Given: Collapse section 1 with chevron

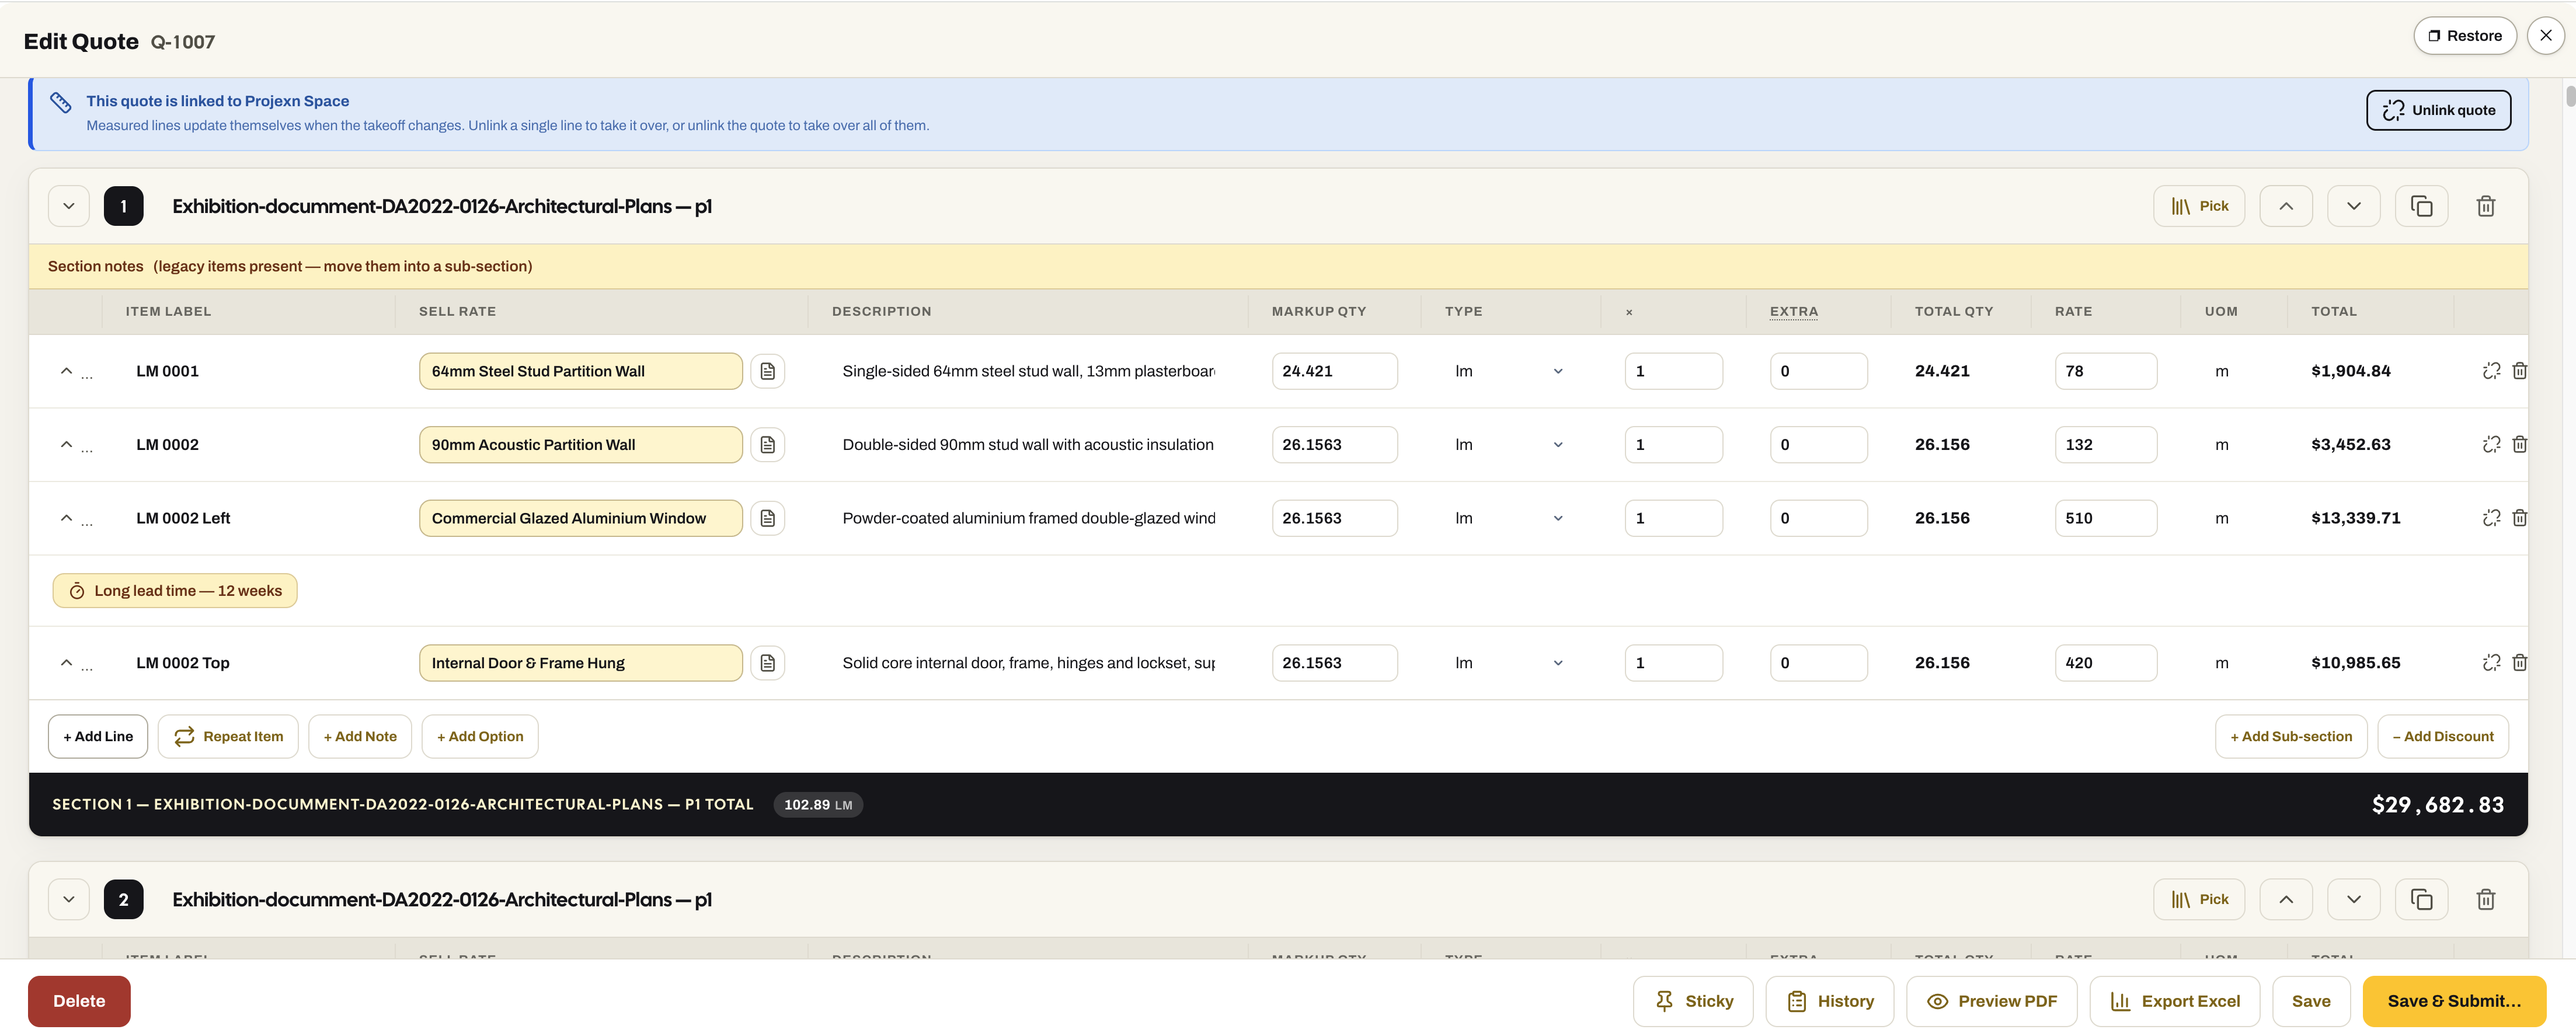Looking at the screenshot, I should pyautogui.click(x=69, y=206).
